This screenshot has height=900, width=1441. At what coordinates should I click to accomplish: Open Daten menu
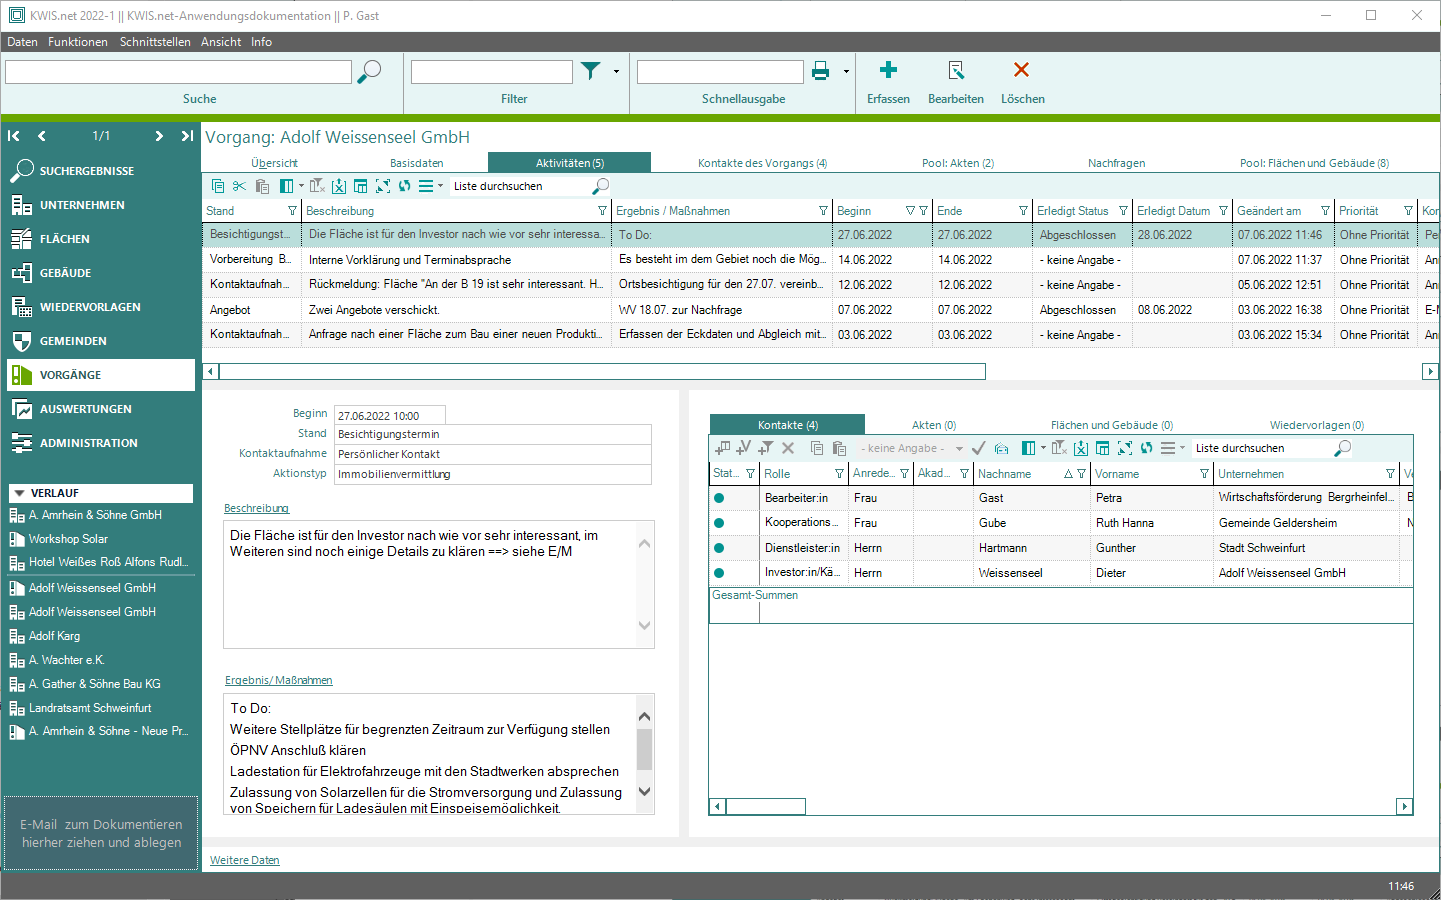coord(22,42)
